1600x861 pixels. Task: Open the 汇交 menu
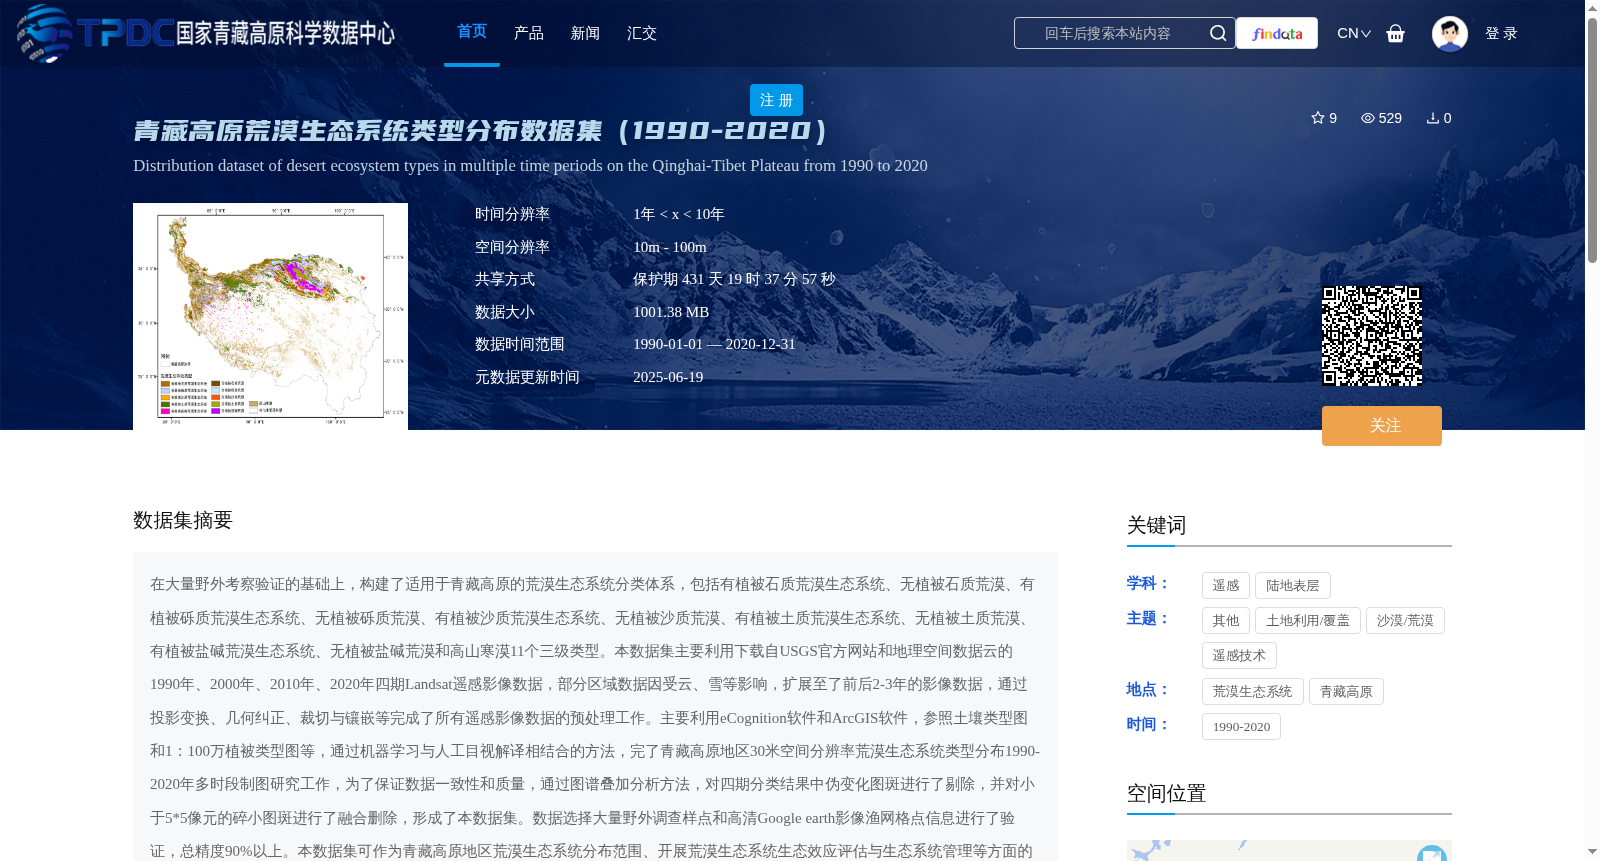click(x=642, y=33)
